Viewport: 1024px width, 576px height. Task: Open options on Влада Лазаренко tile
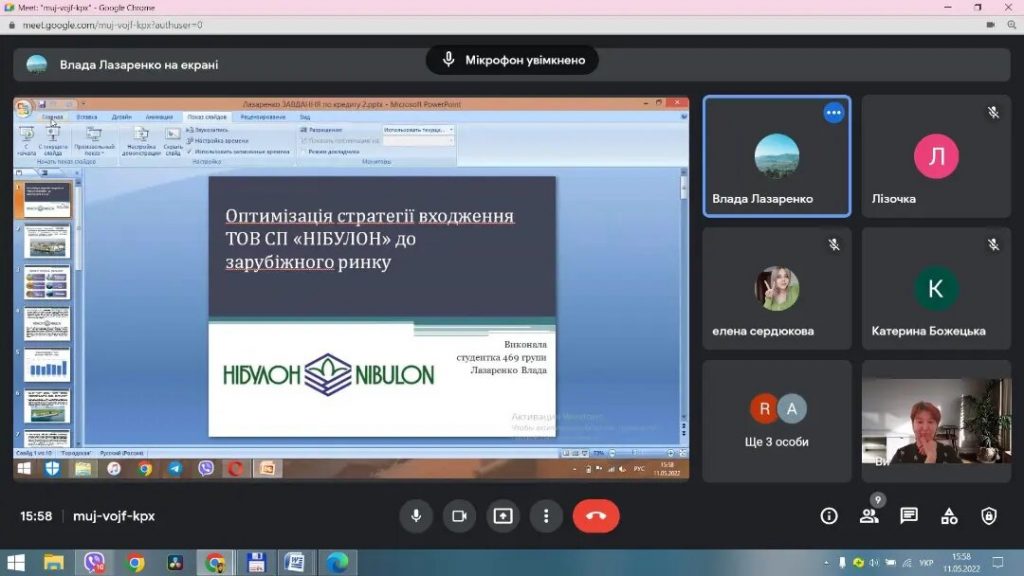click(833, 113)
